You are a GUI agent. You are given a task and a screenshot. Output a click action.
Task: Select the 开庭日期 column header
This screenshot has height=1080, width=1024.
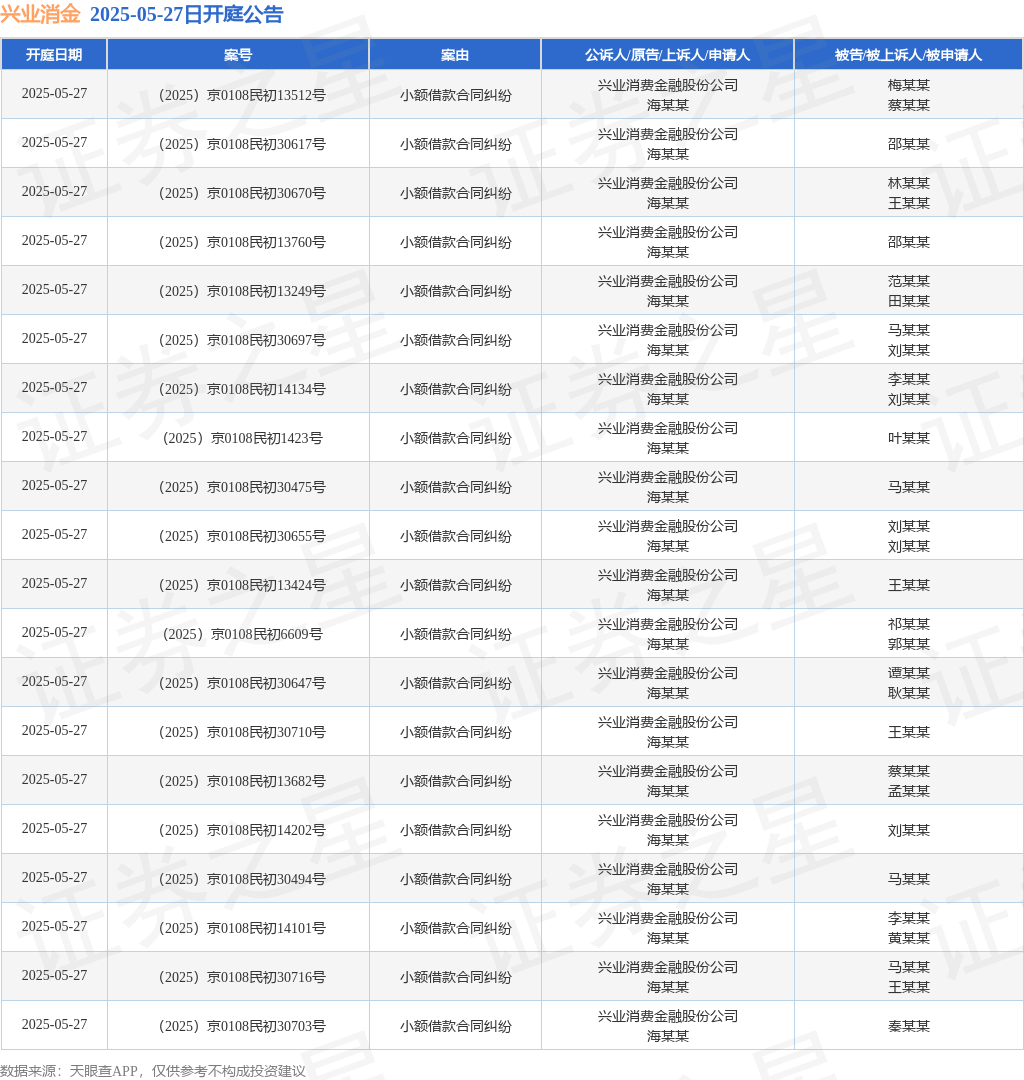point(54,54)
